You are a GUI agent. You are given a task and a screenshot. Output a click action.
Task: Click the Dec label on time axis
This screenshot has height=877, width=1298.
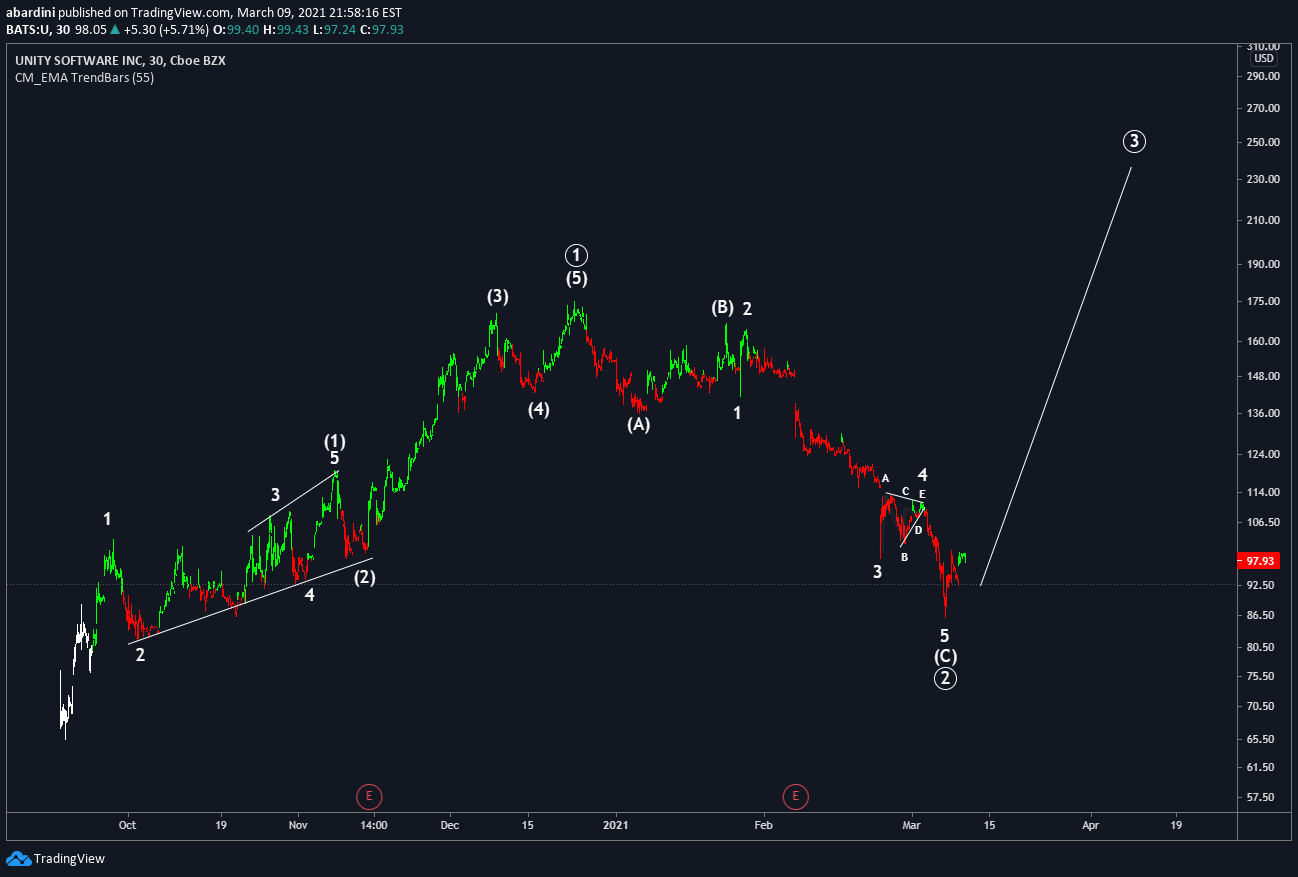pyautogui.click(x=450, y=826)
